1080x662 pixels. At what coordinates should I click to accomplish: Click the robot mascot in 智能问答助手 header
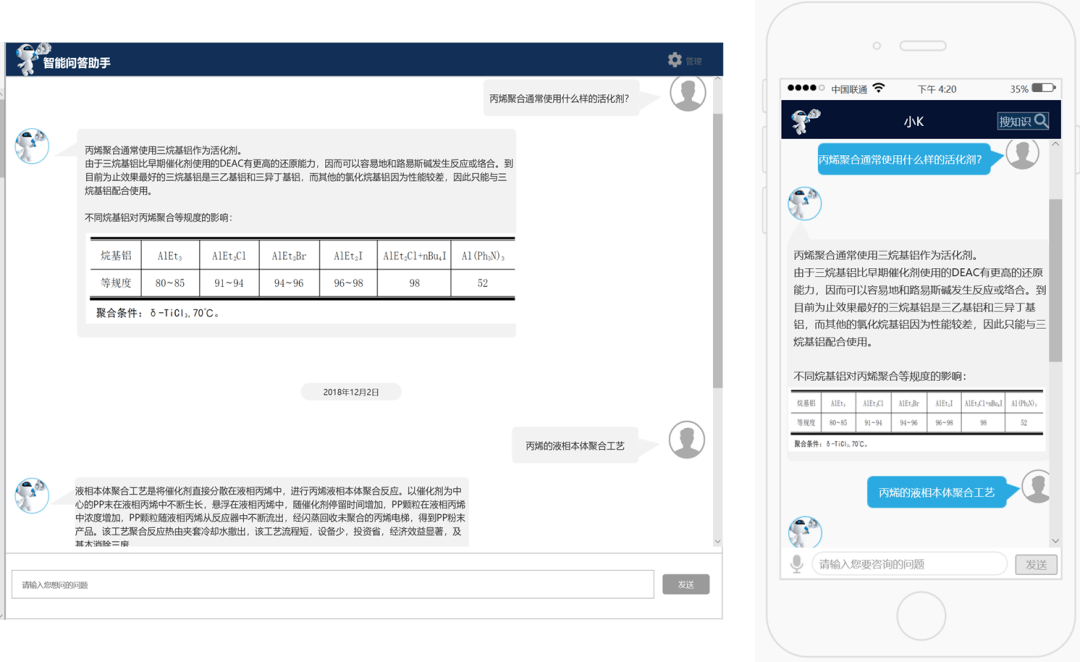tap(27, 58)
